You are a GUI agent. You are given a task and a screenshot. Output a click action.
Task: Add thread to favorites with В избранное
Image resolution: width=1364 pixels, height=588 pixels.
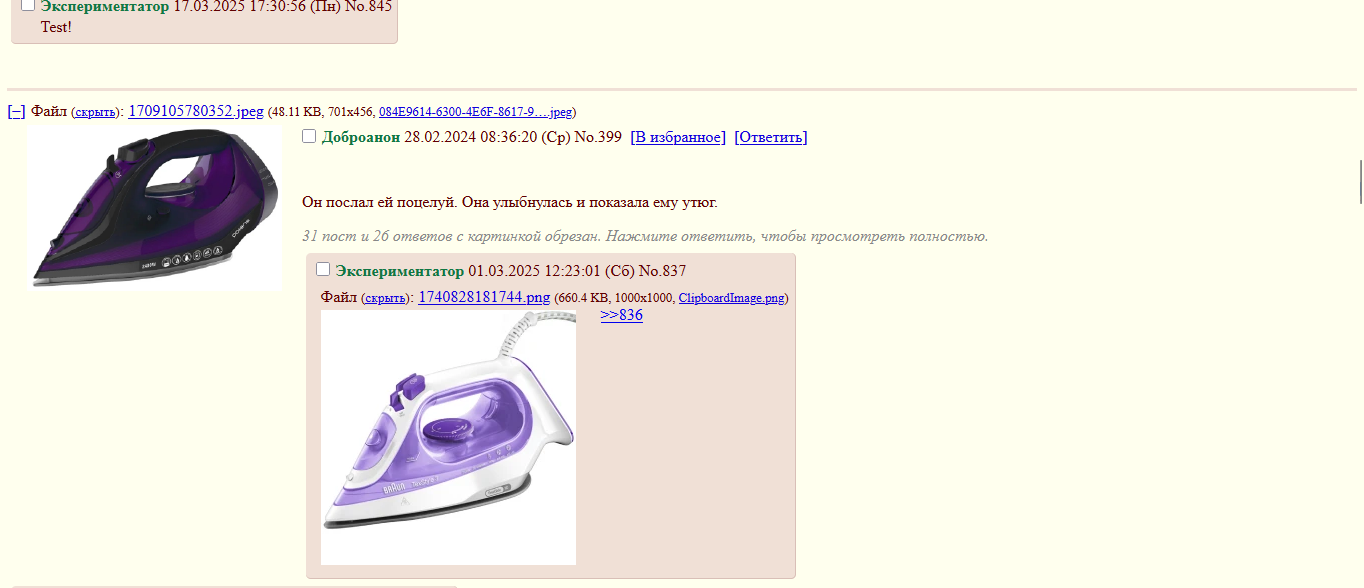(x=678, y=137)
